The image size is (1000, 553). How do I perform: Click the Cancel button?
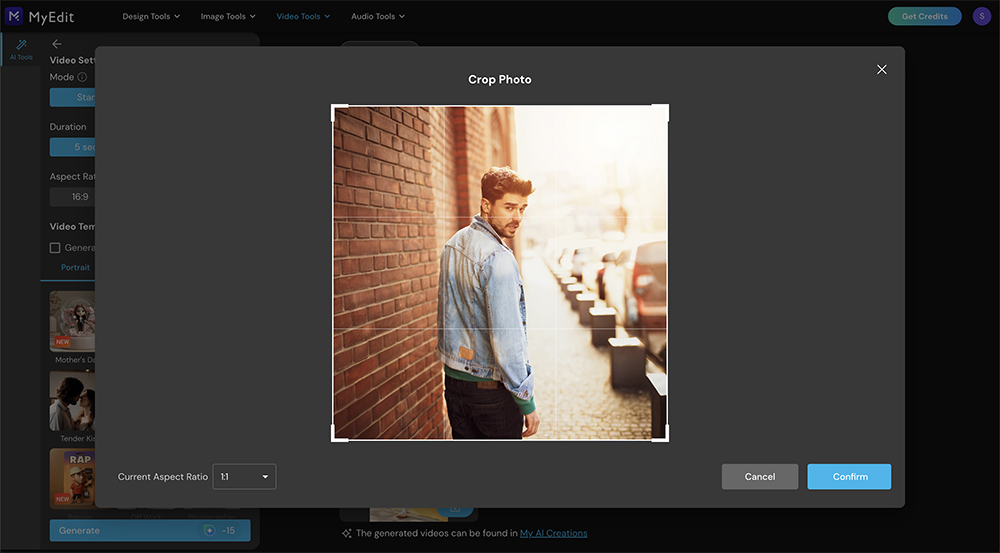pos(760,476)
